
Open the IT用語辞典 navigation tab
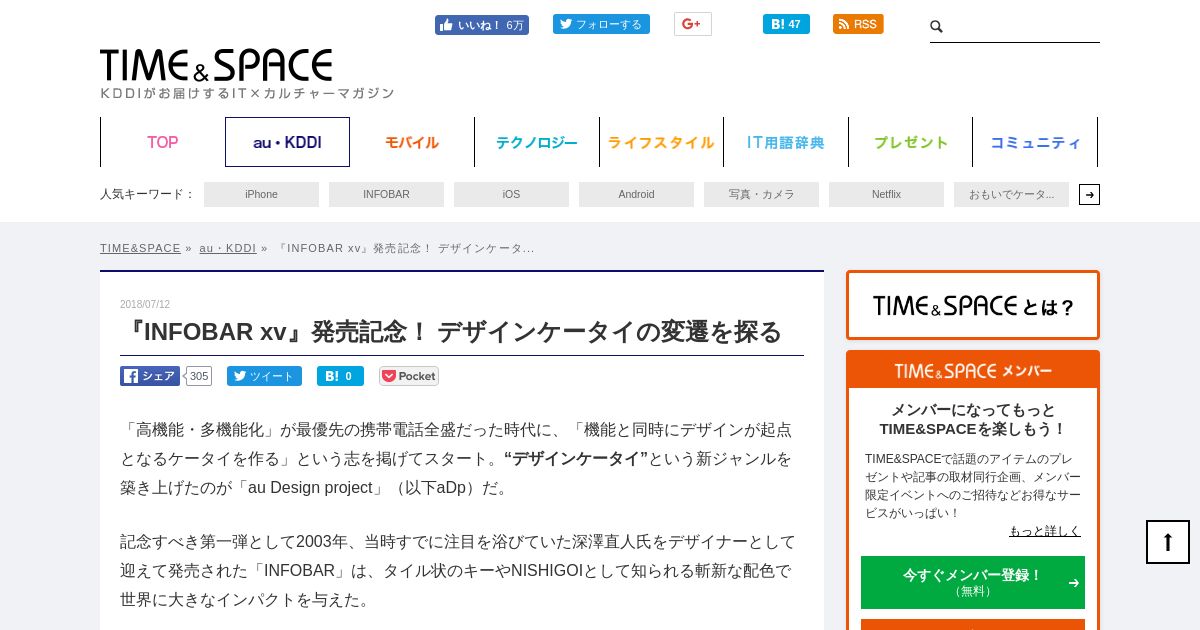[x=786, y=142]
